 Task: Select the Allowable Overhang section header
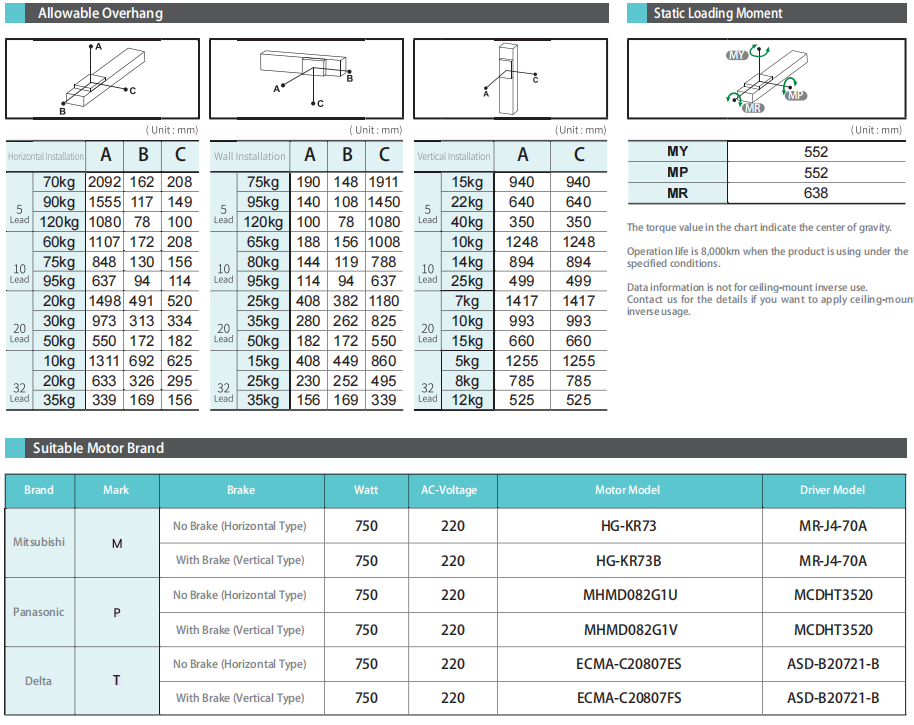(100, 14)
